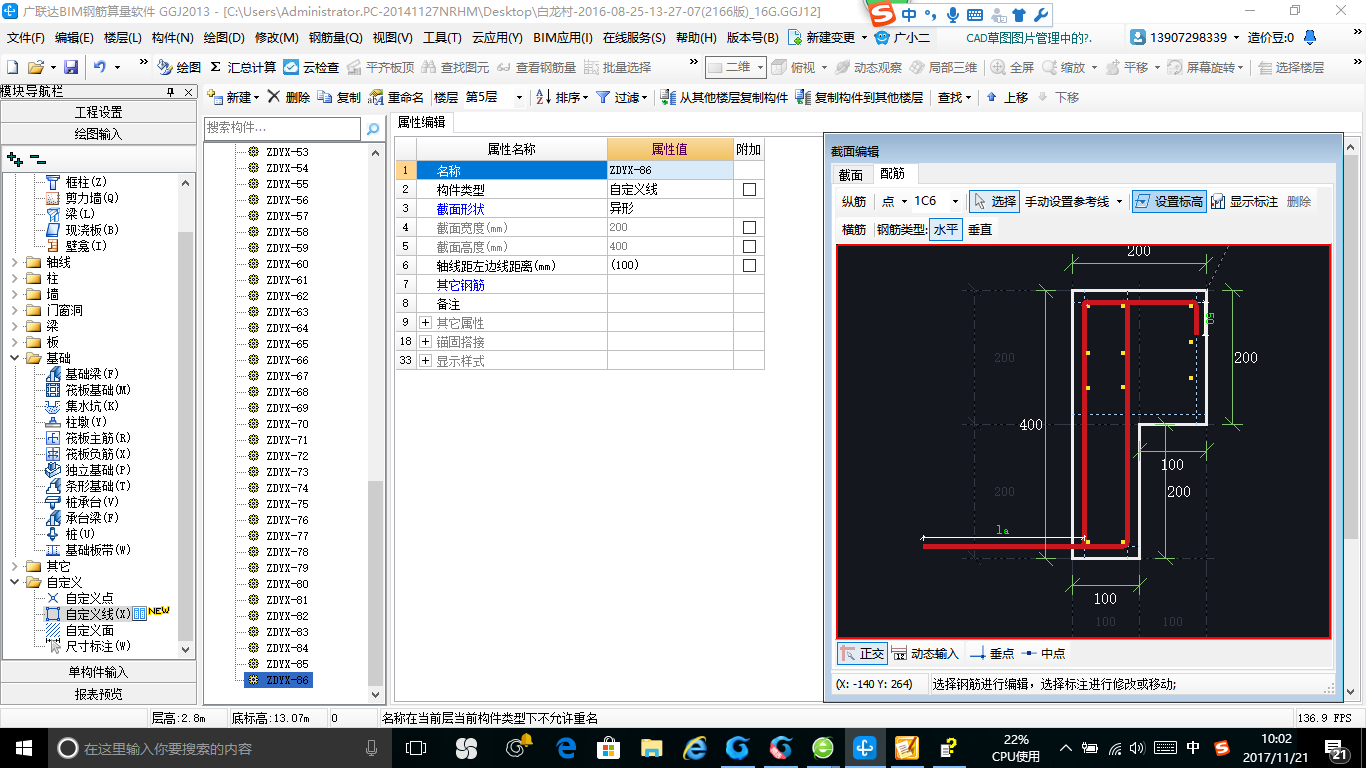The height and width of the screenshot is (768, 1366).
Task: Open the 1C6 rebar spec dropdown
Action: pos(955,201)
